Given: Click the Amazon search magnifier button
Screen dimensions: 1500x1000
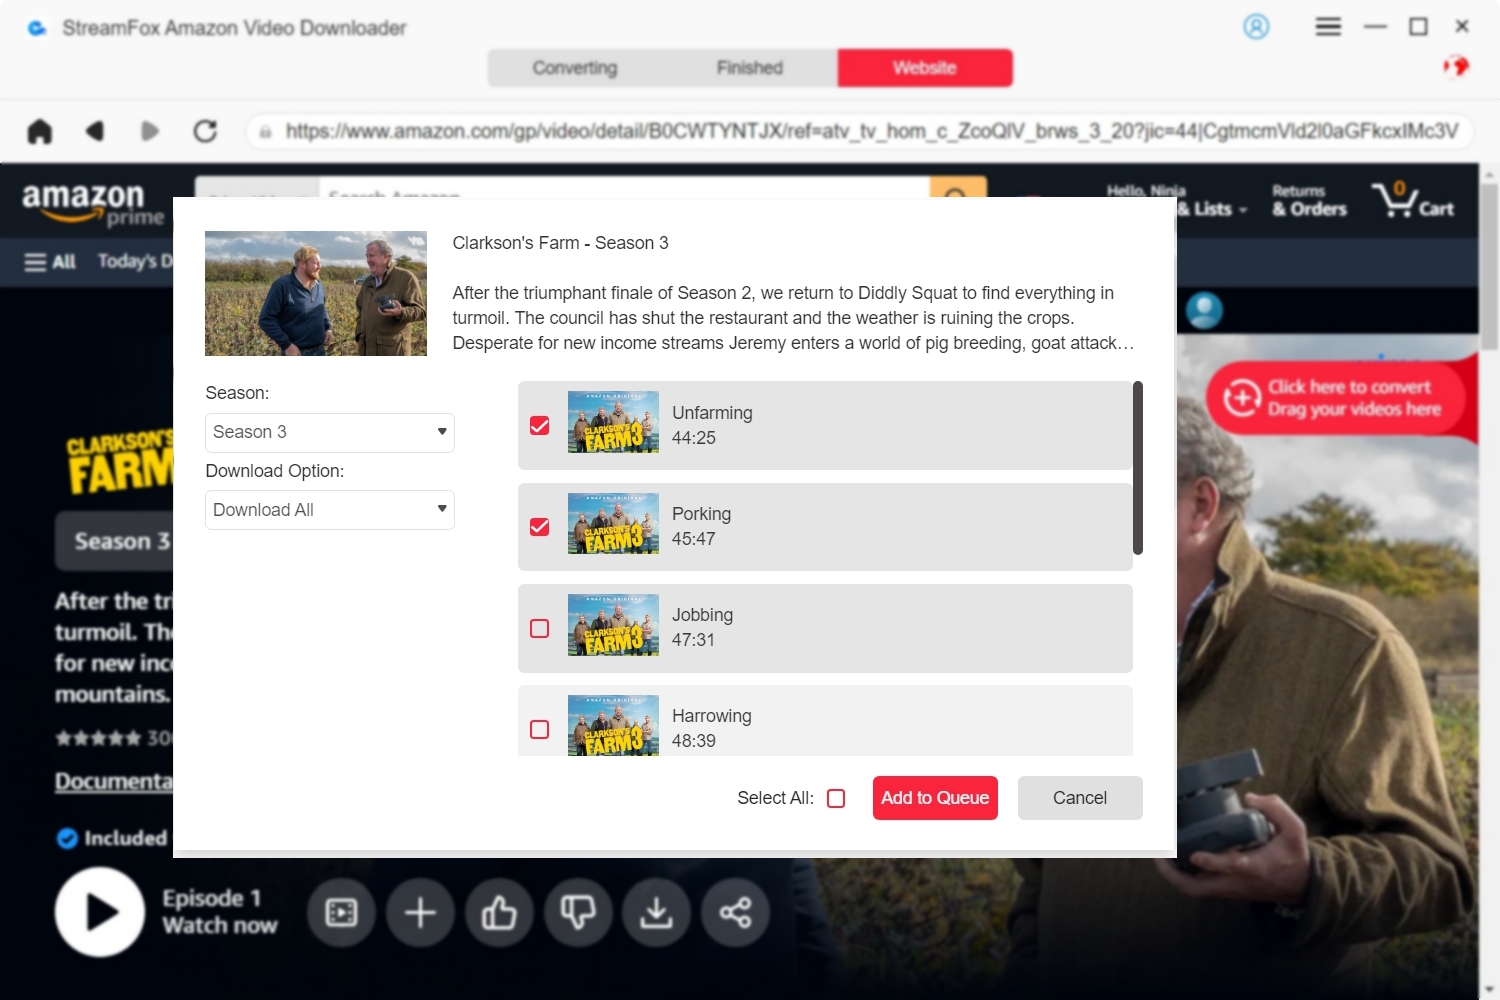Looking at the screenshot, I should pyautogui.click(x=958, y=188).
